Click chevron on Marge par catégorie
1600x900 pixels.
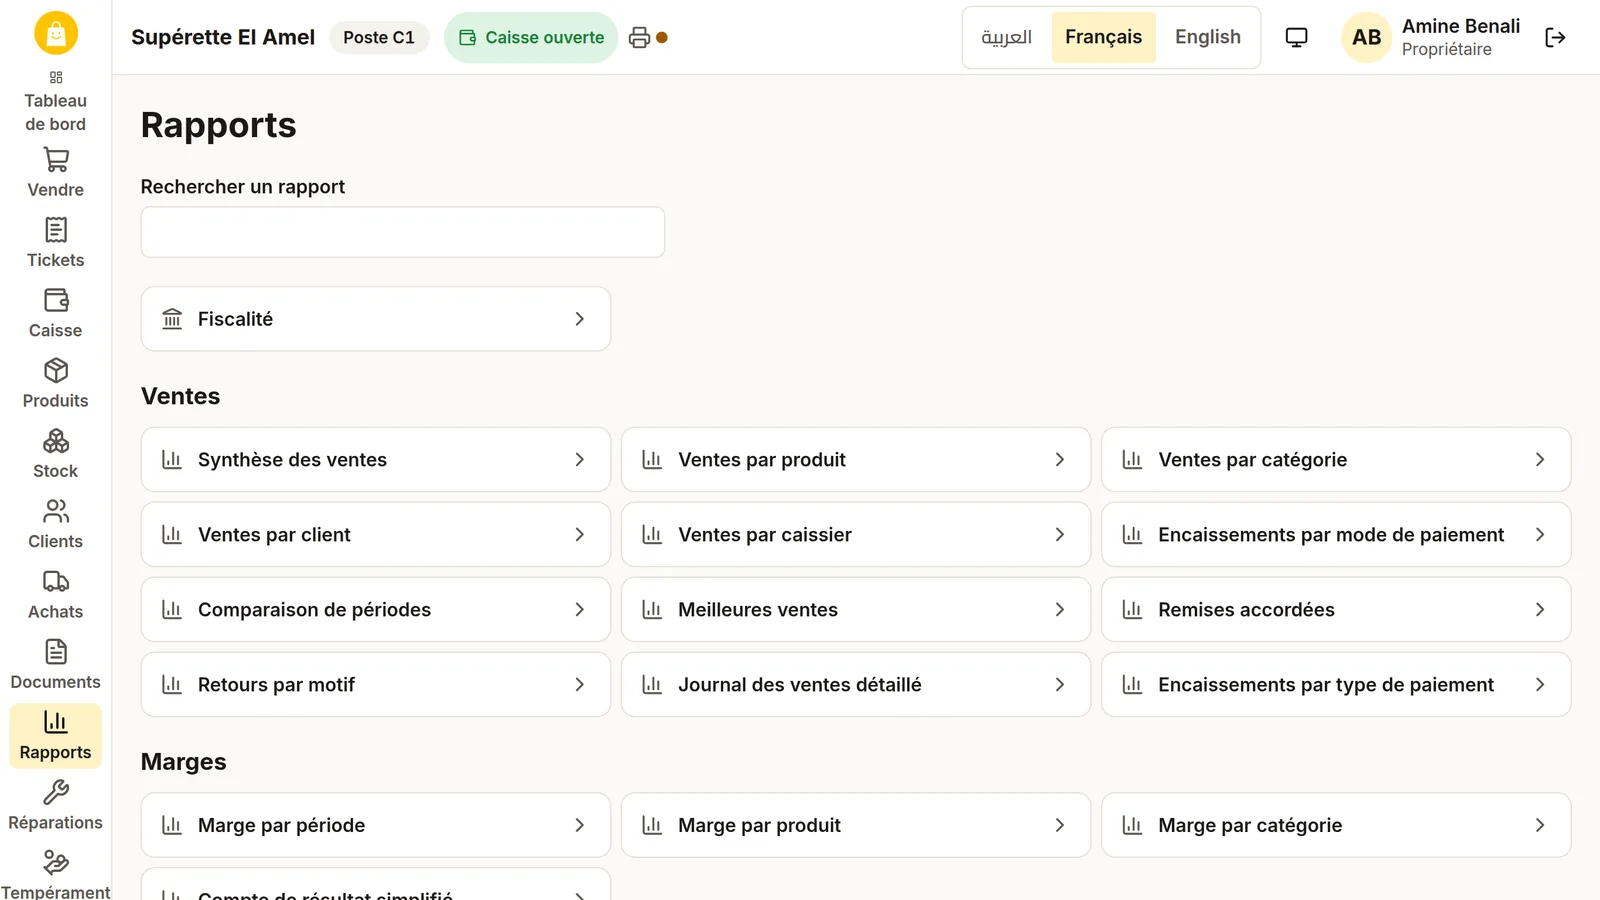coord(1540,825)
